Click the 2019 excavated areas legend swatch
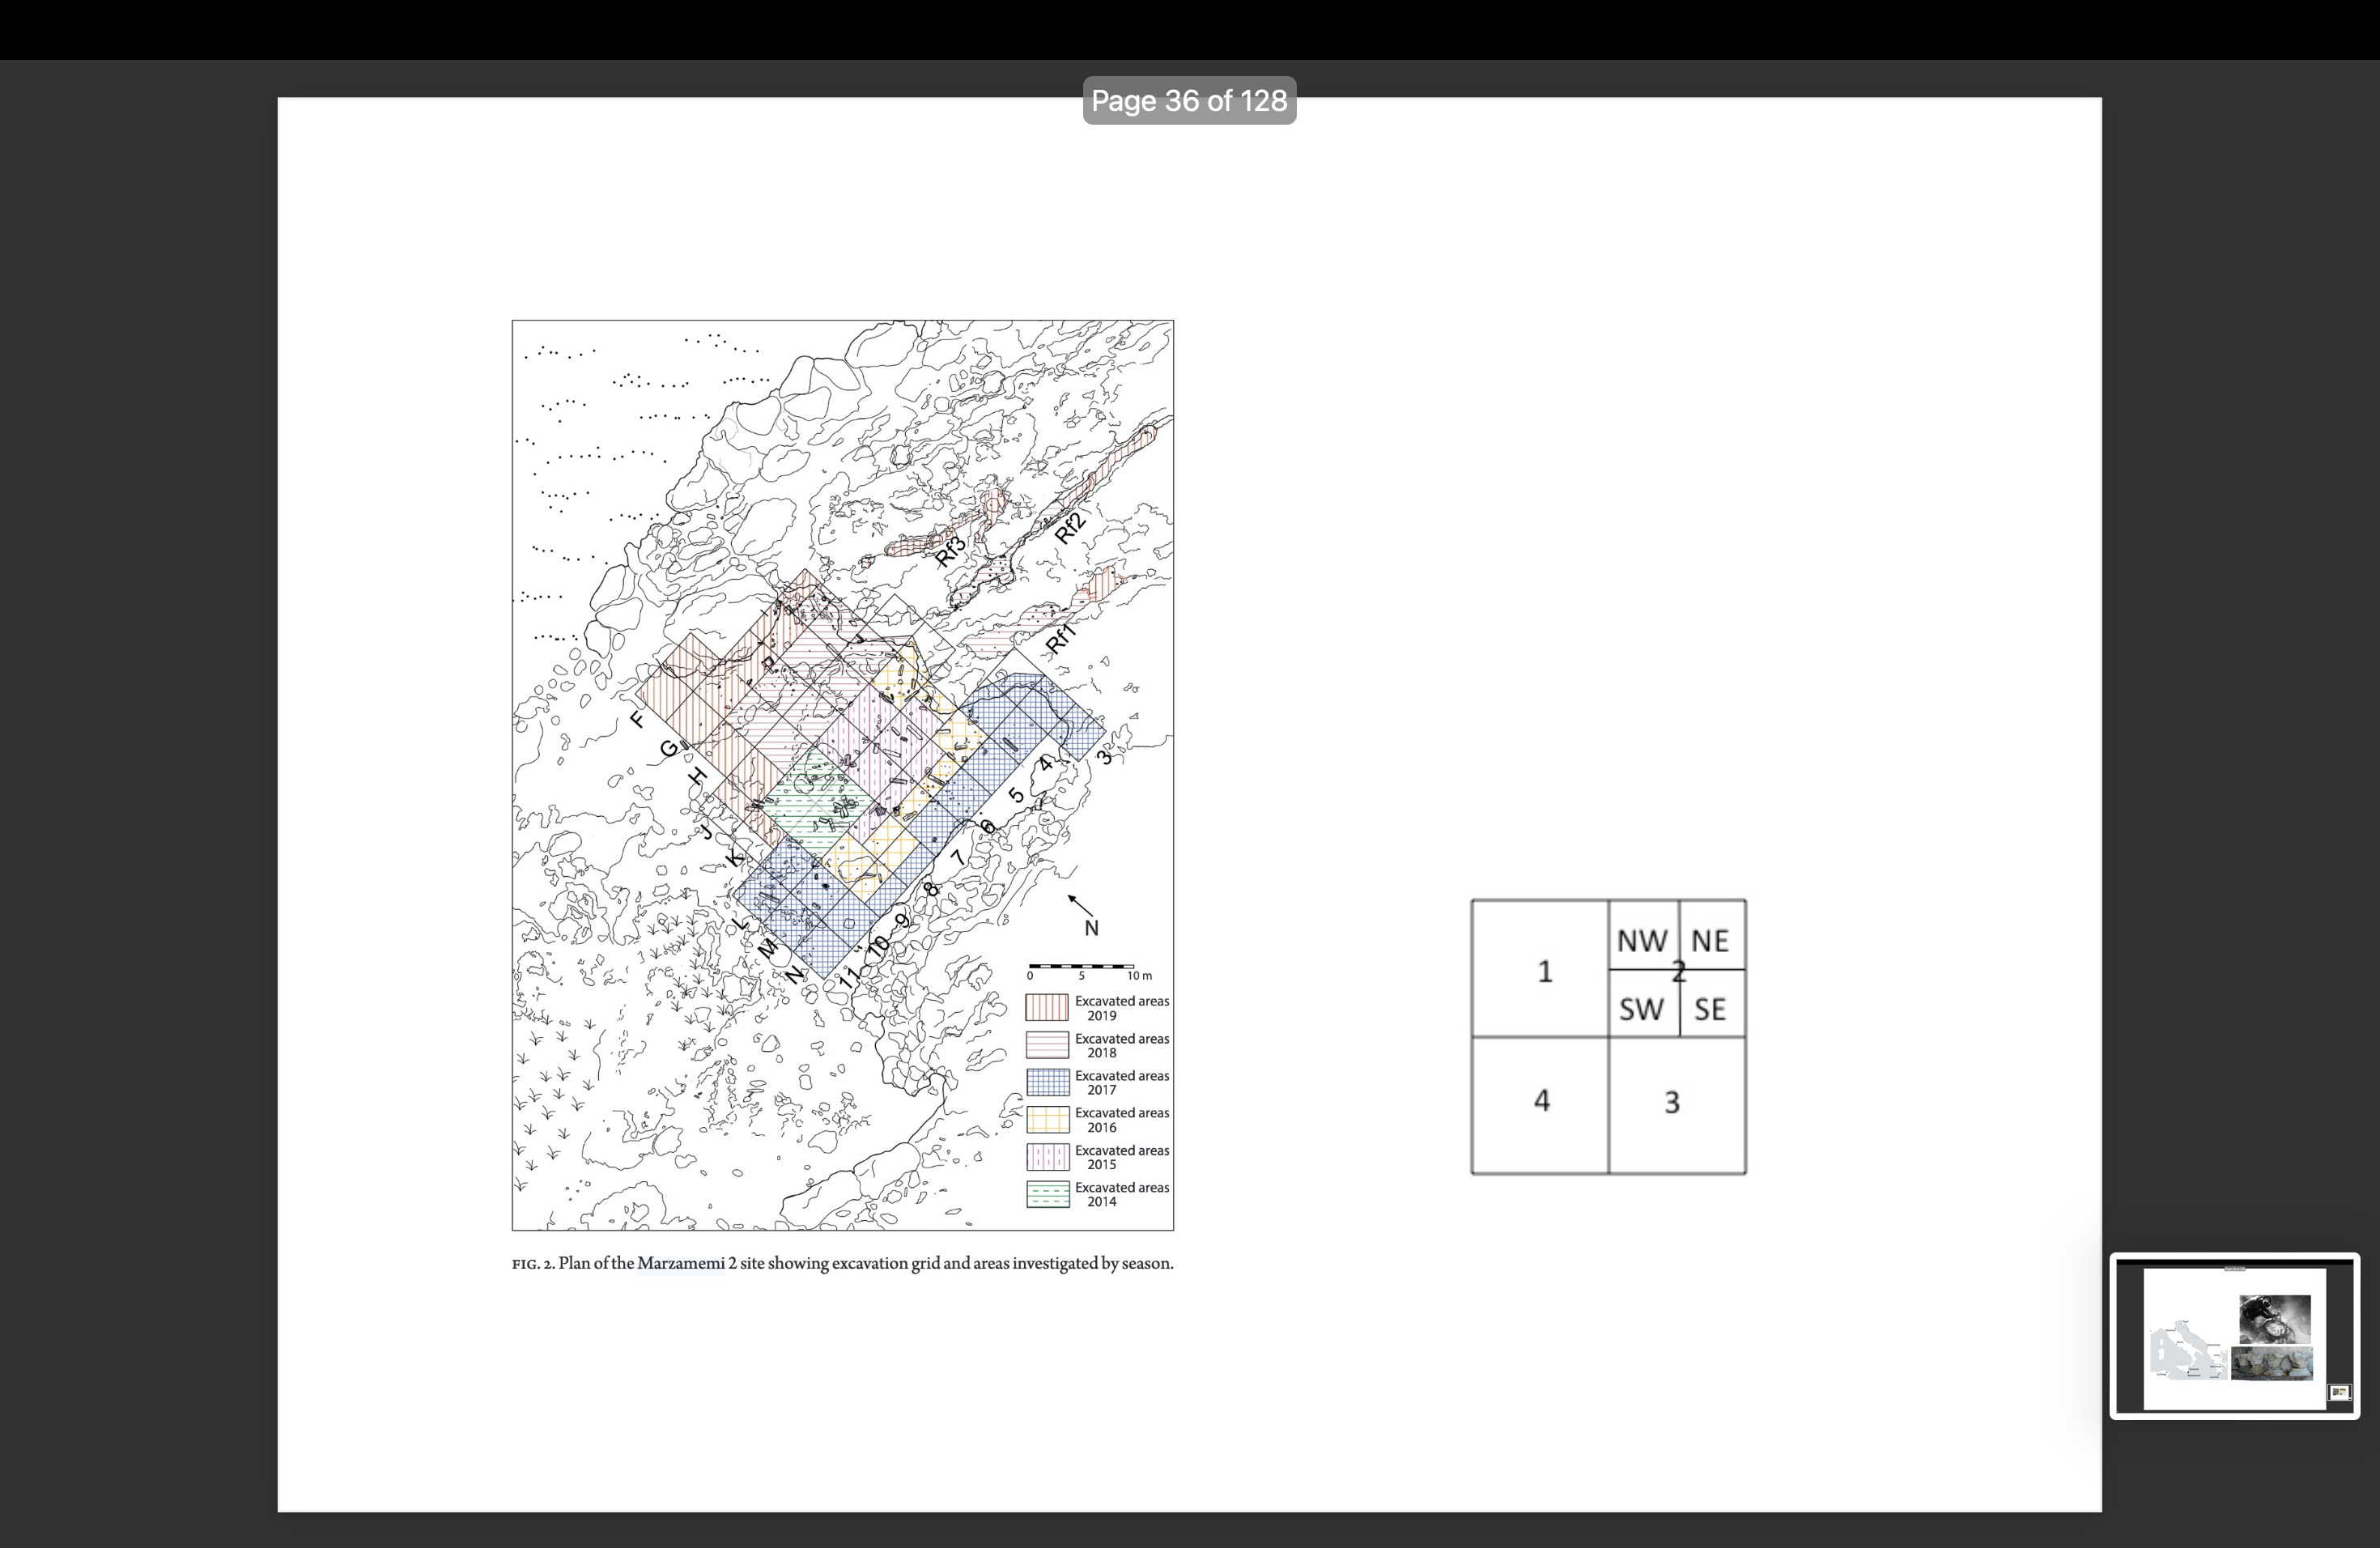2380x1548 pixels. [x=1047, y=1007]
